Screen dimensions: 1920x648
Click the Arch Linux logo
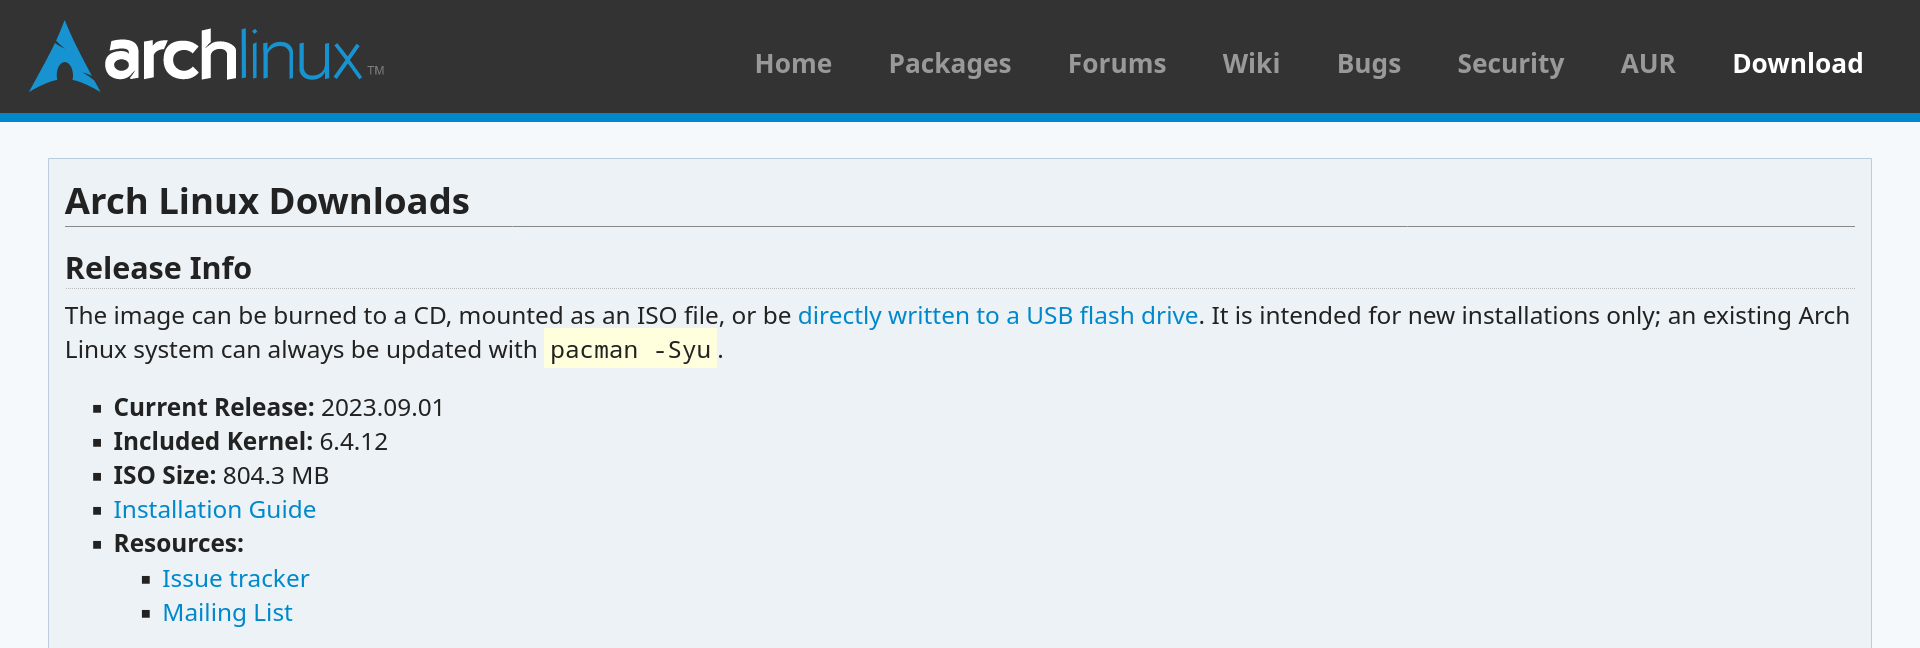pos(207,56)
